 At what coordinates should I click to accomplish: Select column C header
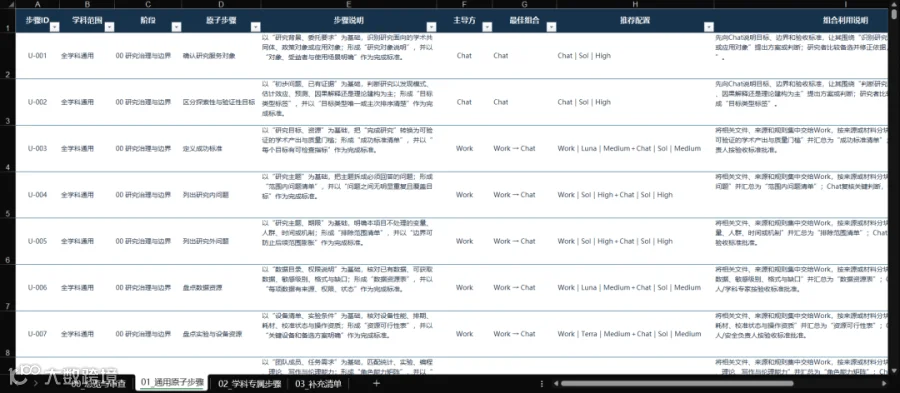click(x=148, y=4)
